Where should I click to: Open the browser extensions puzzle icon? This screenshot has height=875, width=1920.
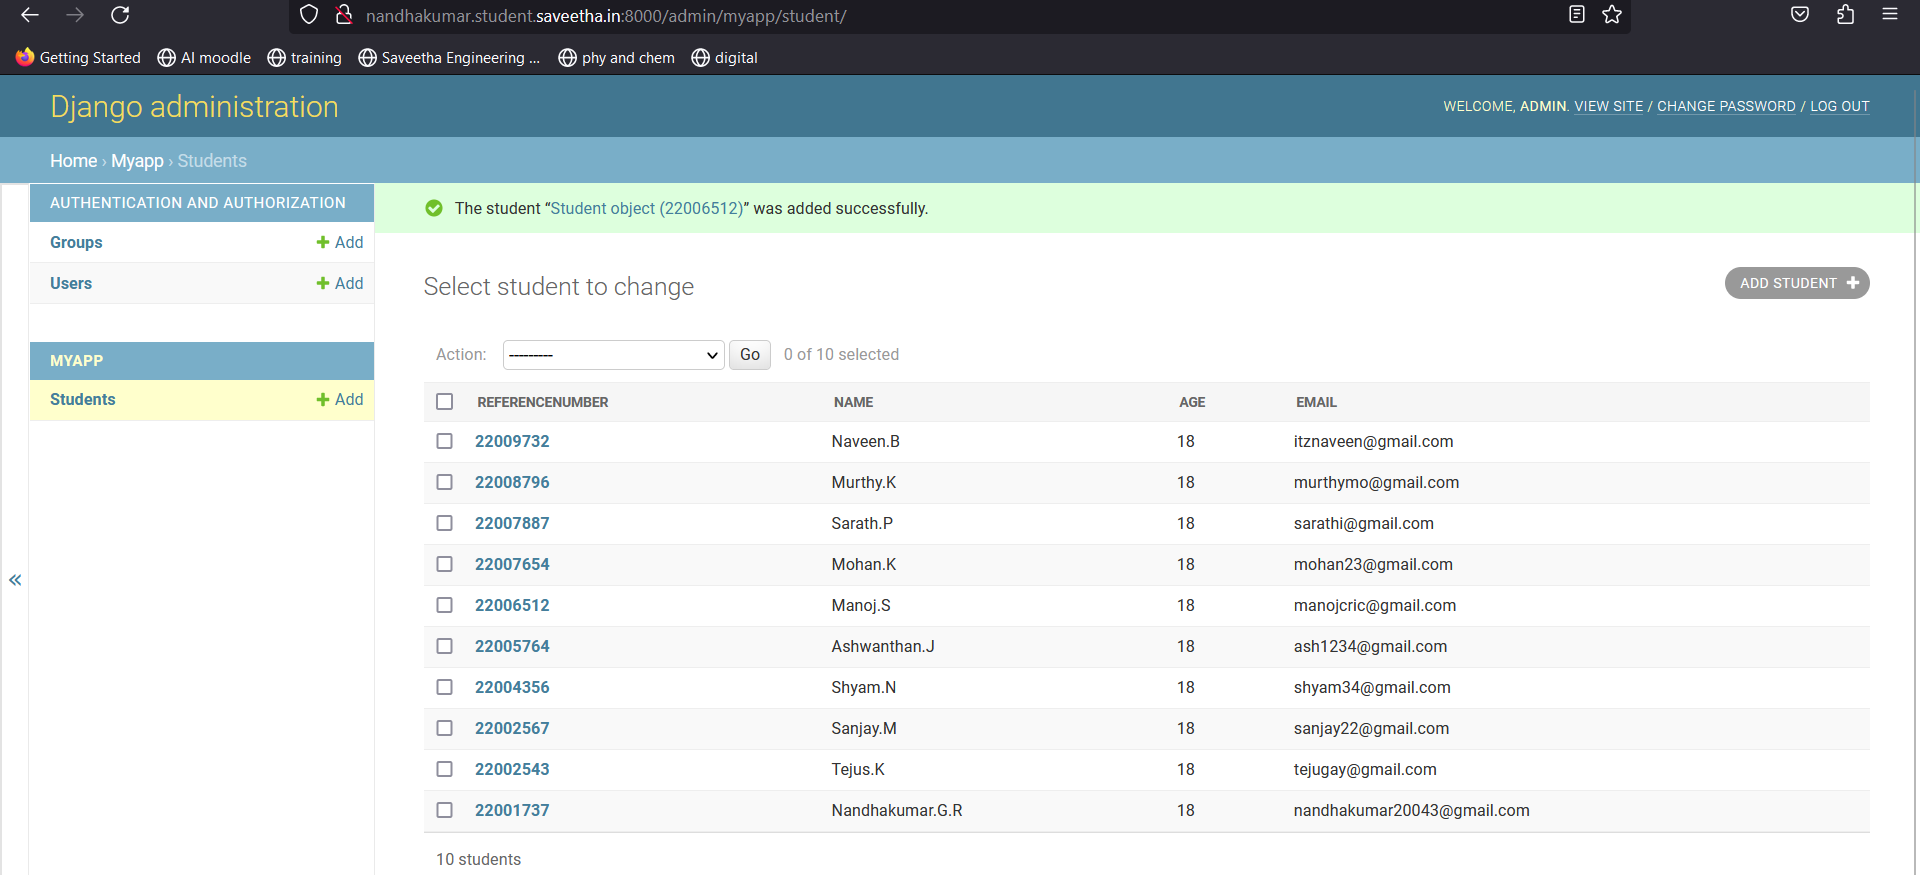[1845, 15]
